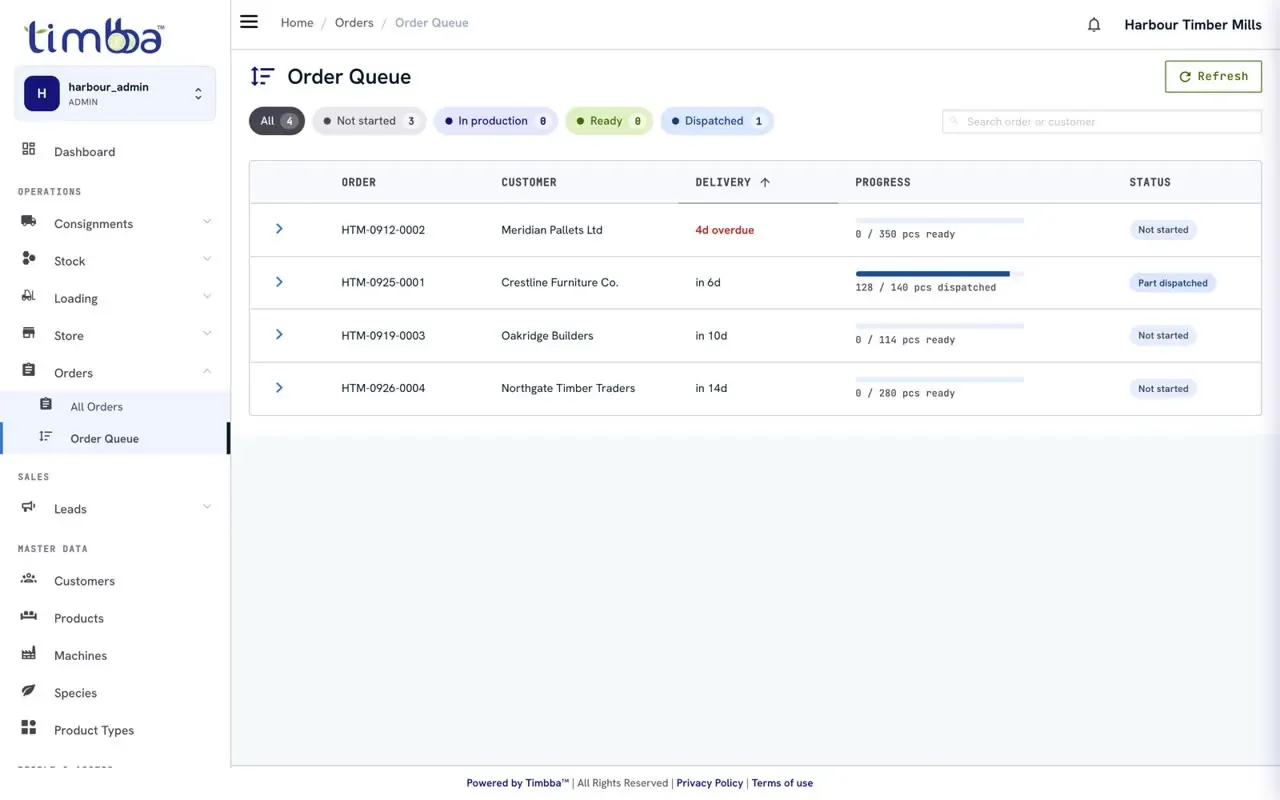Image resolution: width=1280 pixels, height=800 pixels.
Task: Click the Store icon in sidebar
Action: pyautogui.click(x=29, y=333)
